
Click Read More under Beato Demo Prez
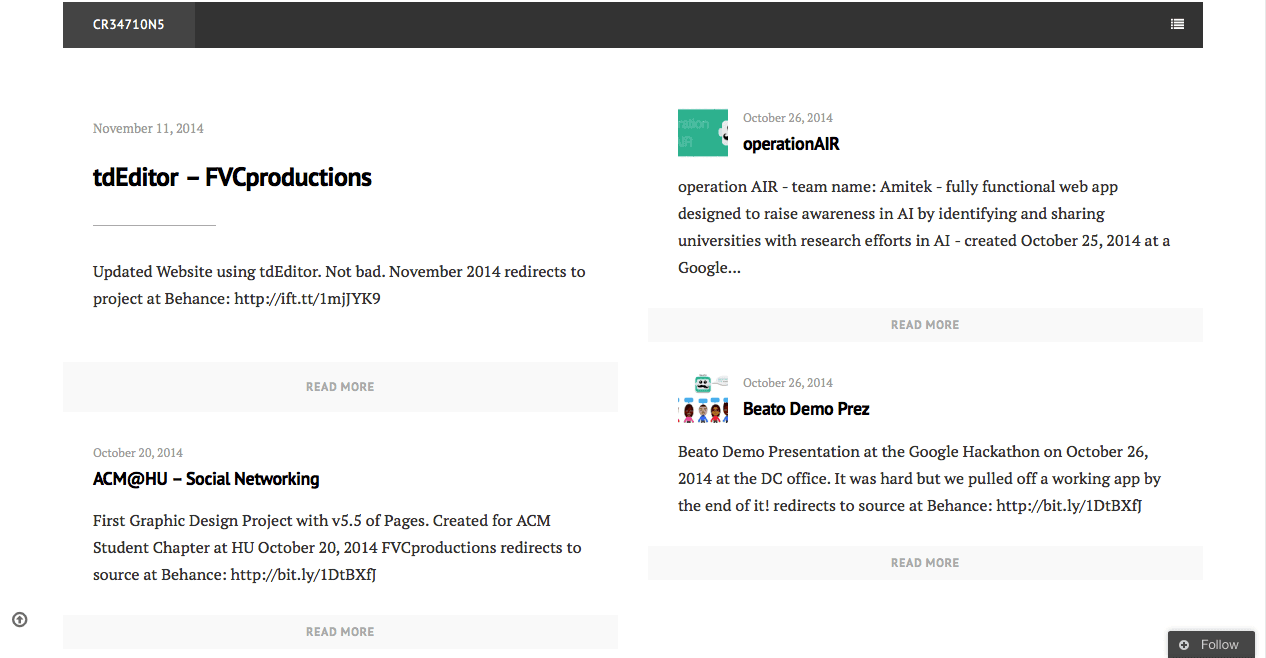pos(925,563)
